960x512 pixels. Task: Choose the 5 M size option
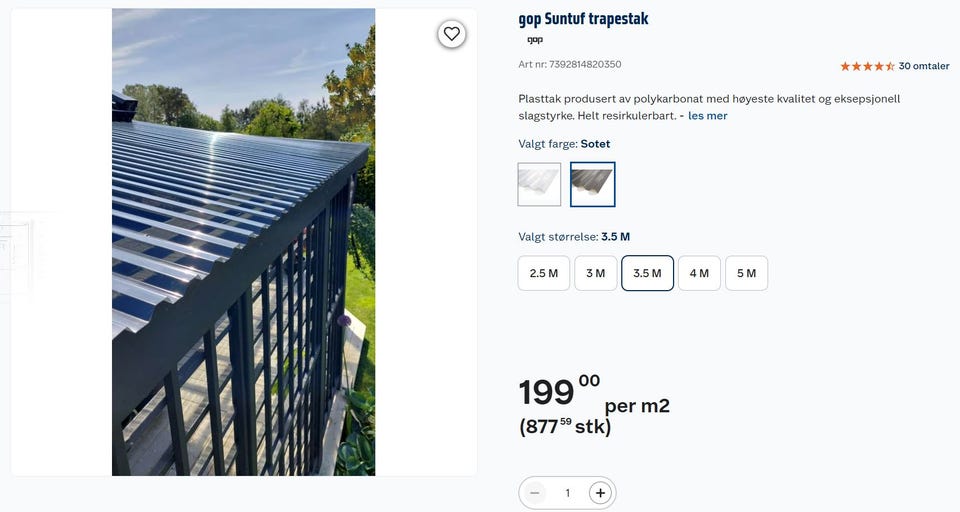pyautogui.click(x=746, y=273)
